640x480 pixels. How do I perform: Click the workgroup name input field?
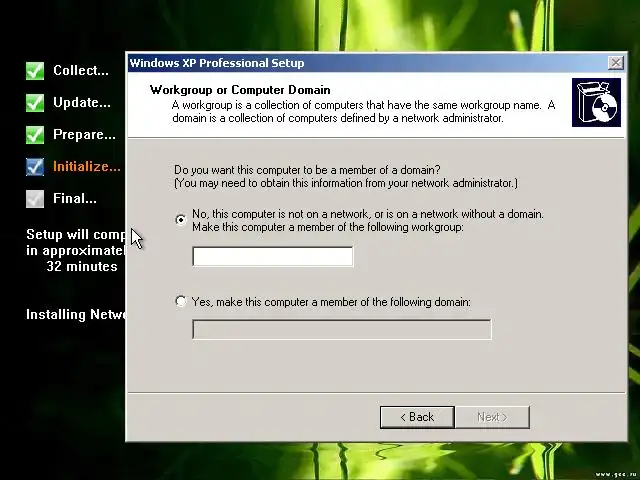[273, 256]
